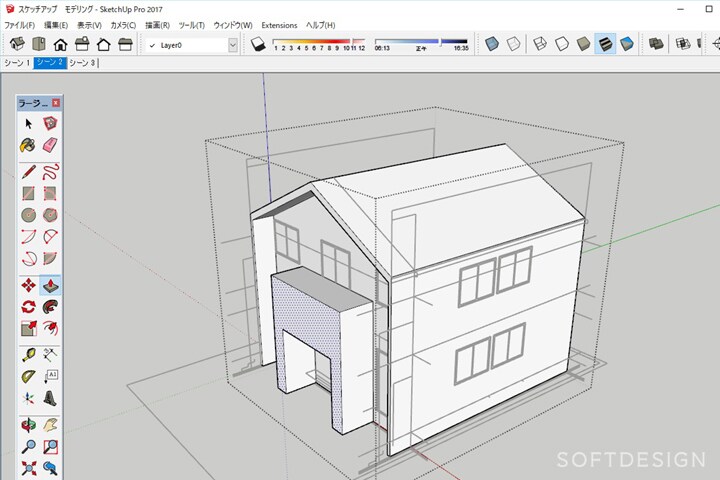Screen dimensions: 720x480
Task: Switch to Right view icon
Action: [82, 44]
